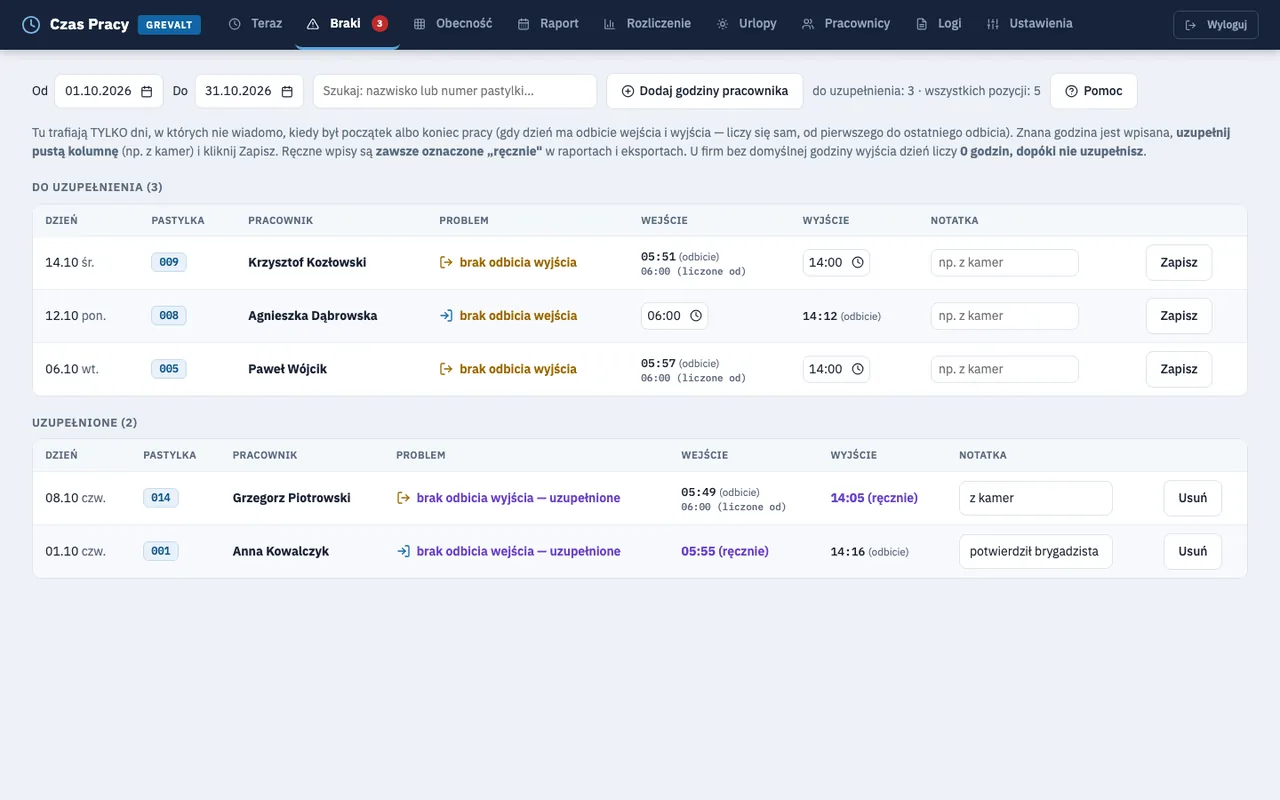
Task: Click the GREVALT company label
Action: (169, 25)
